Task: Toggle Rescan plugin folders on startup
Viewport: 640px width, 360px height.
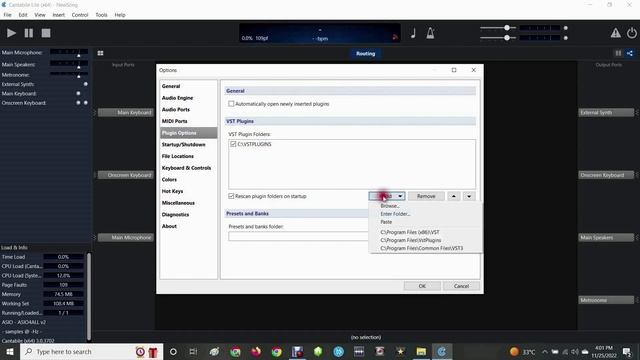Action: (231, 196)
